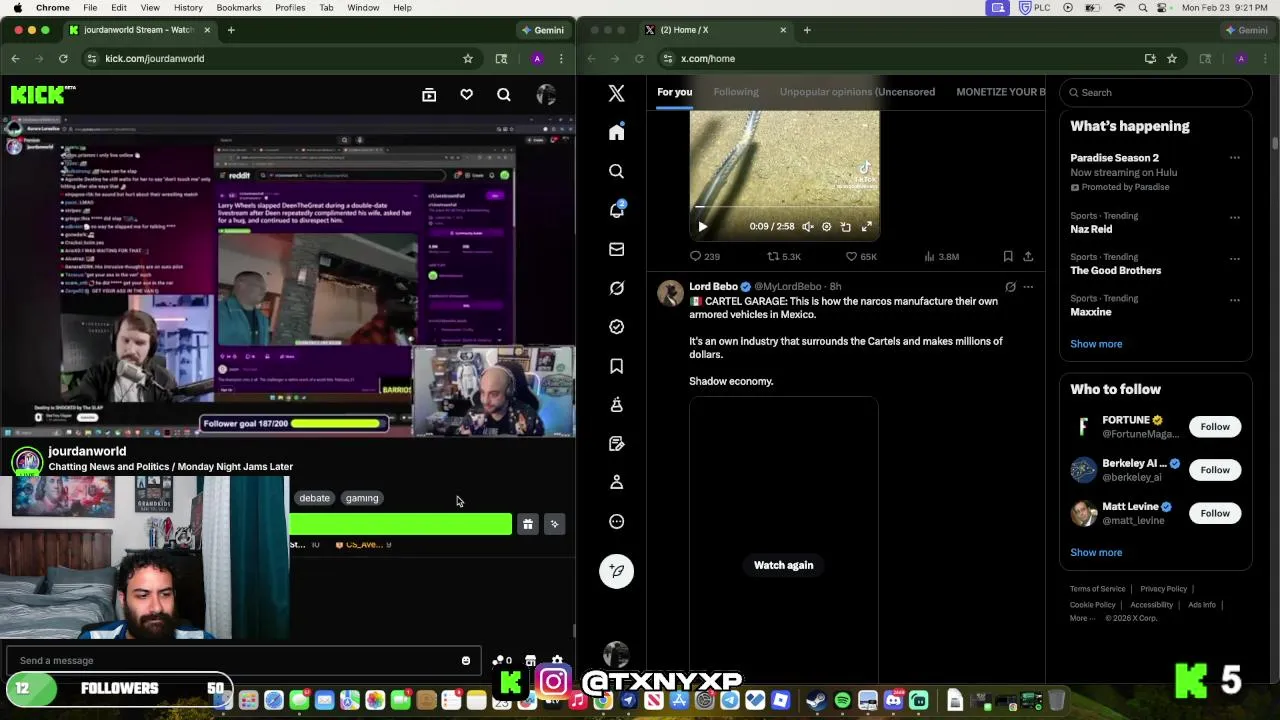This screenshot has height=720, width=1280.
Task: Open the Privacy Policy link
Action: pos(1163,589)
